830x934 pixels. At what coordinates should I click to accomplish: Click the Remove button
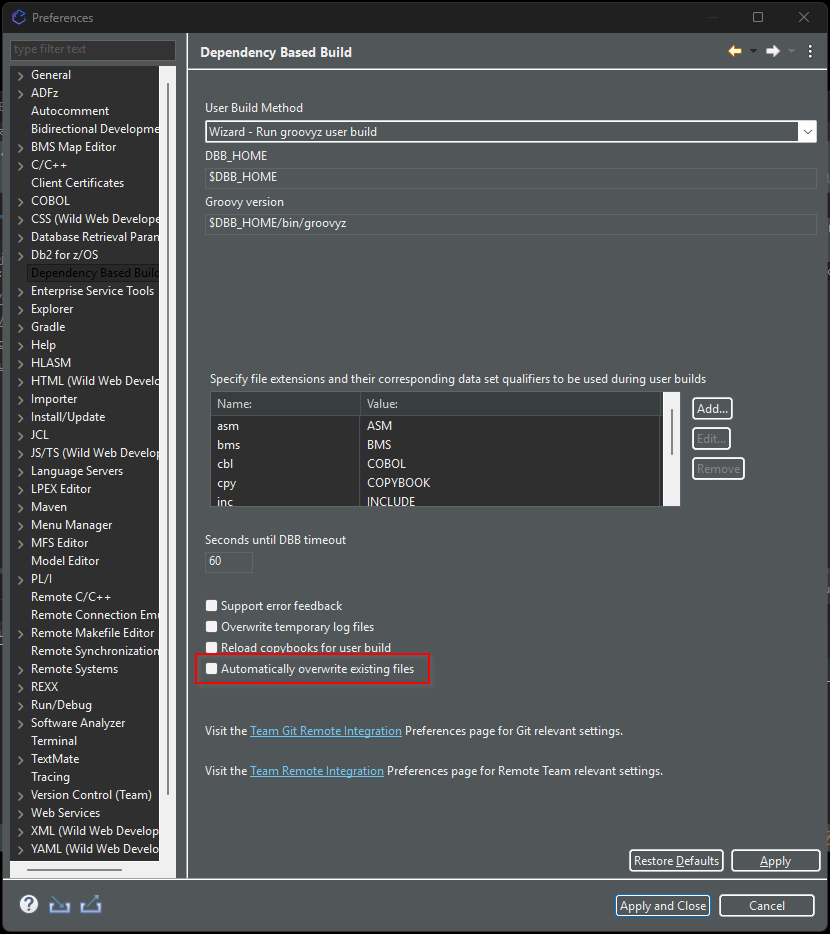point(718,469)
